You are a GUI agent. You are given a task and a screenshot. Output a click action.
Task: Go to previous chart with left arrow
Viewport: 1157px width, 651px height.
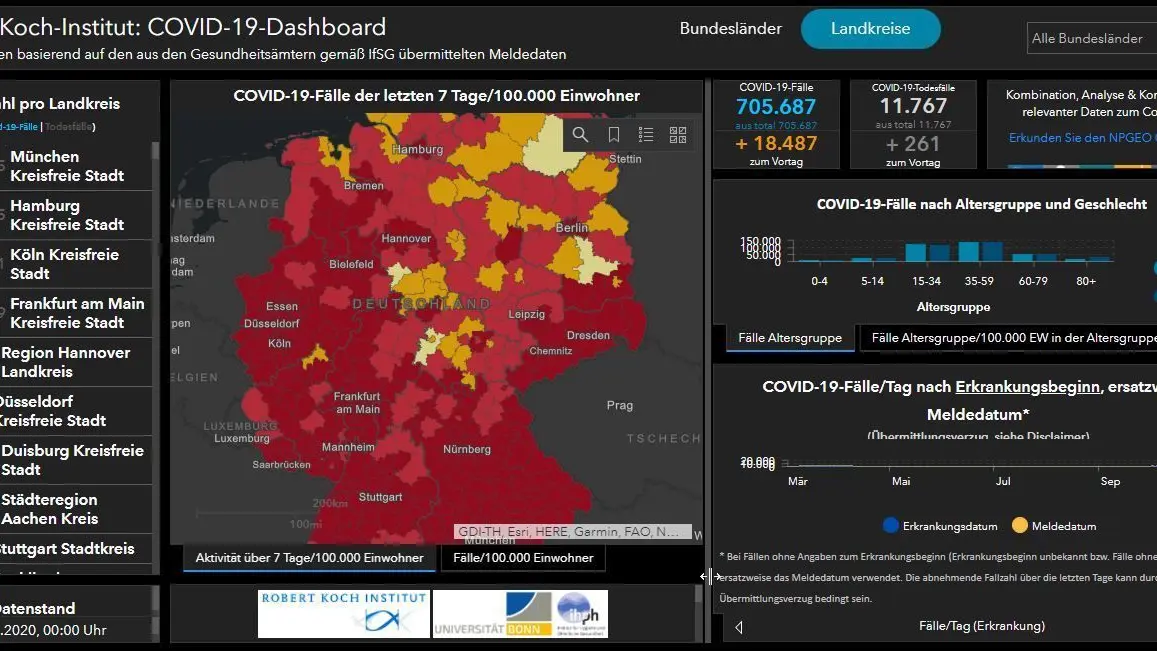[x=739, y=627]
